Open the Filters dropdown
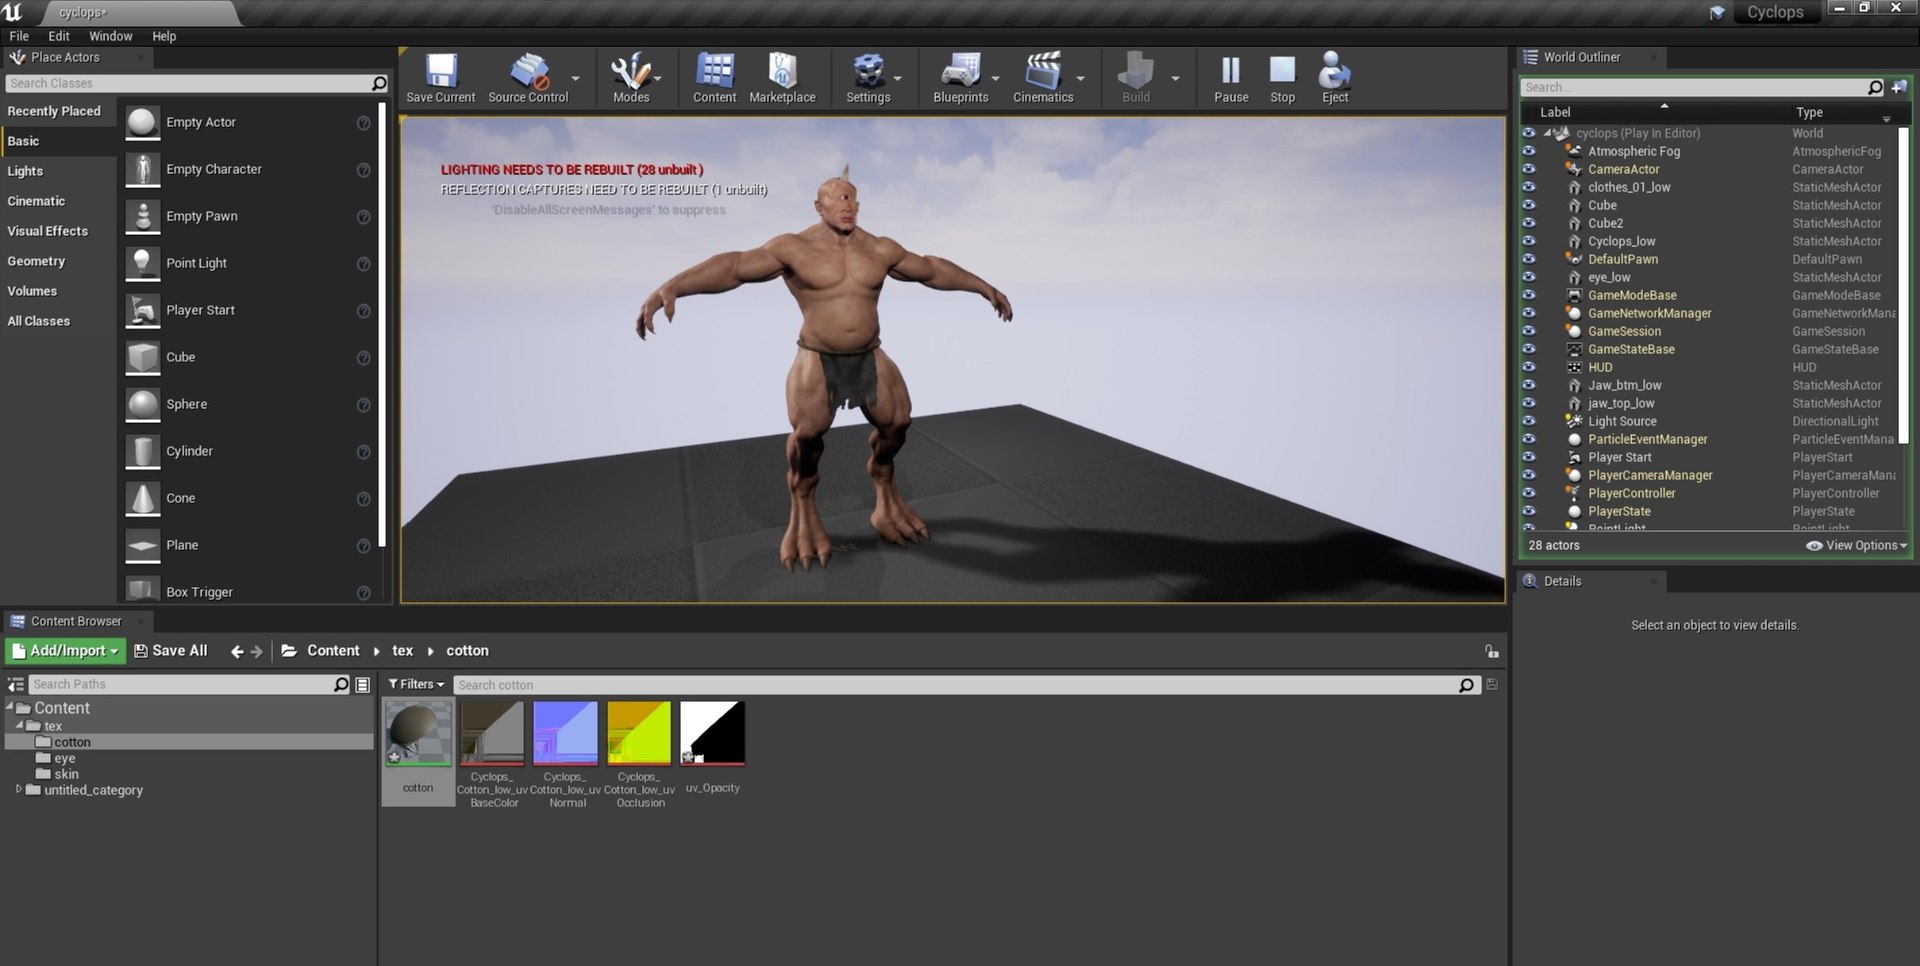1920x966 pixels. (x=416, y=685)
